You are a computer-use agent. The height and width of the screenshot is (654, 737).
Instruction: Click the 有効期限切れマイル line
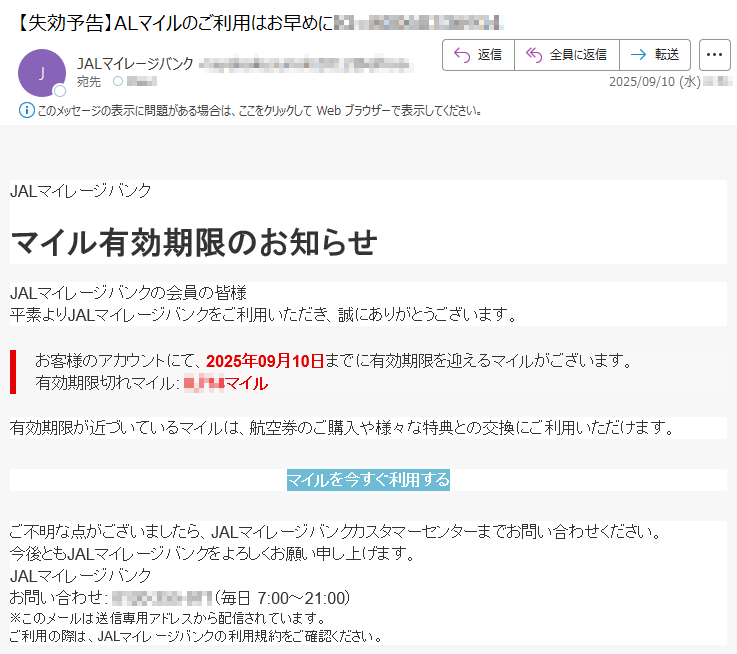point(151,383)
